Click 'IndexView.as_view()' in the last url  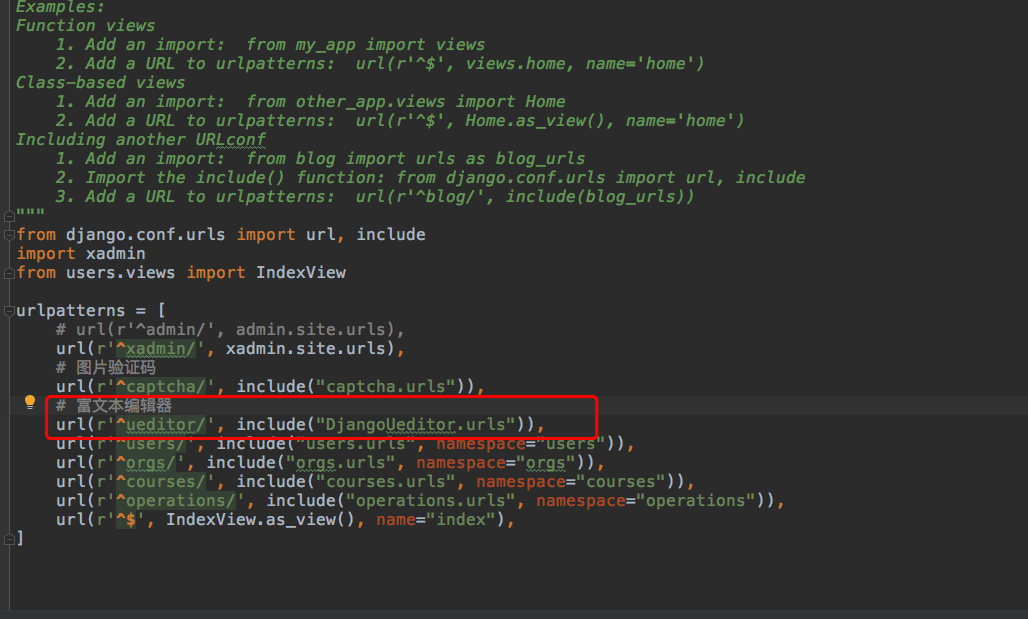tap(260, 520)
